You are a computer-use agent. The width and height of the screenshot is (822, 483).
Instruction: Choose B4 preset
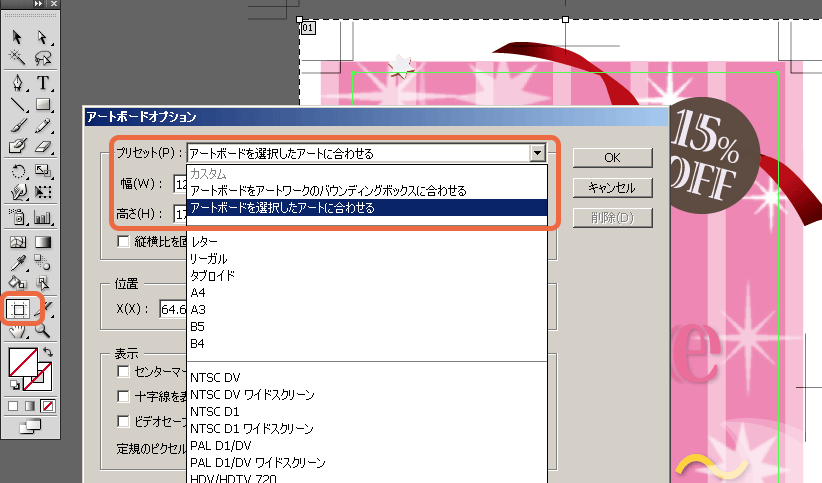pyautogui.click(x=367, y=344)
